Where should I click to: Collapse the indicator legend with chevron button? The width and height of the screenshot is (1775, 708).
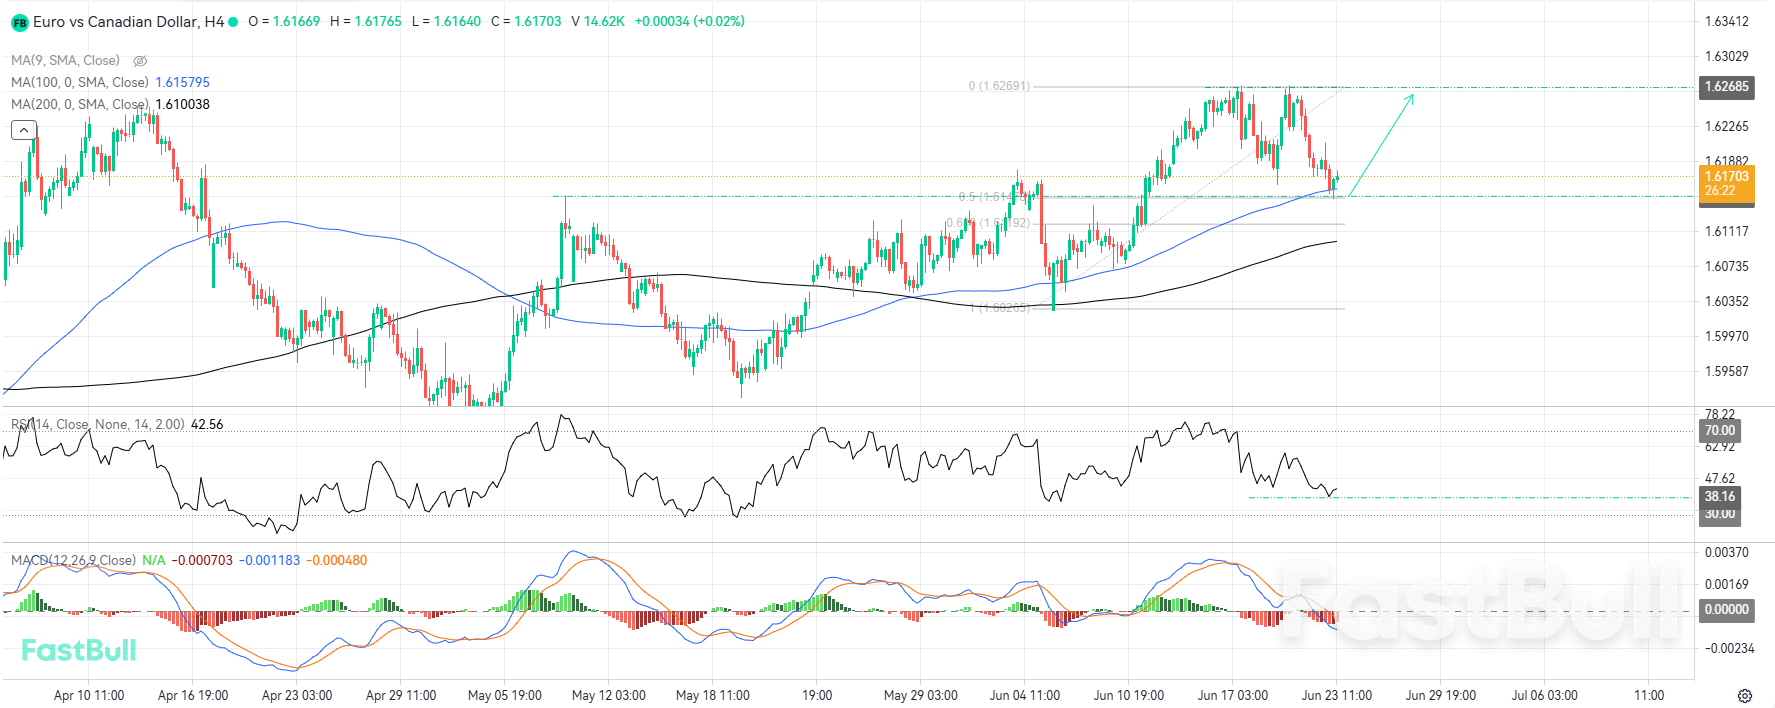[24, 130]
